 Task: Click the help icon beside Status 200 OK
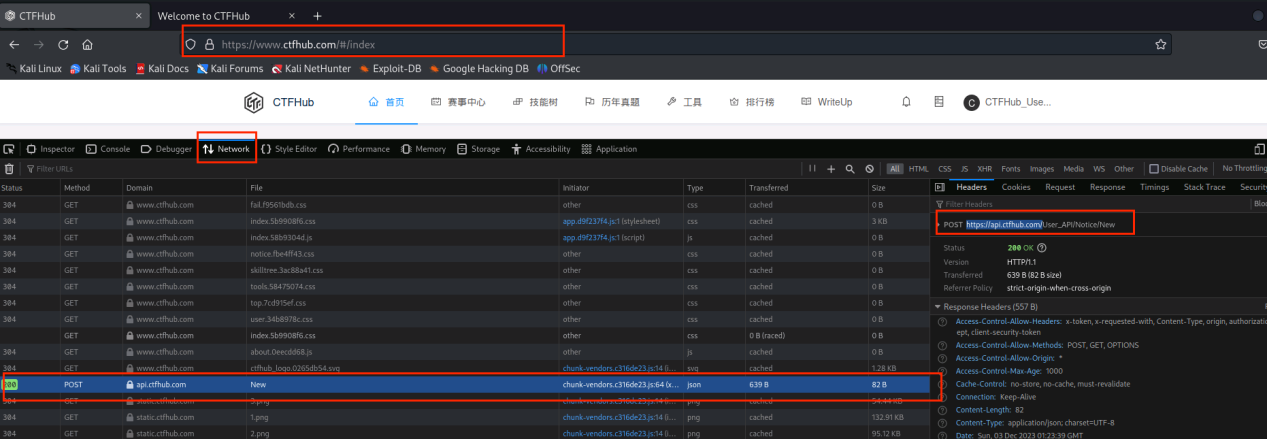[x=1041, y=247]
